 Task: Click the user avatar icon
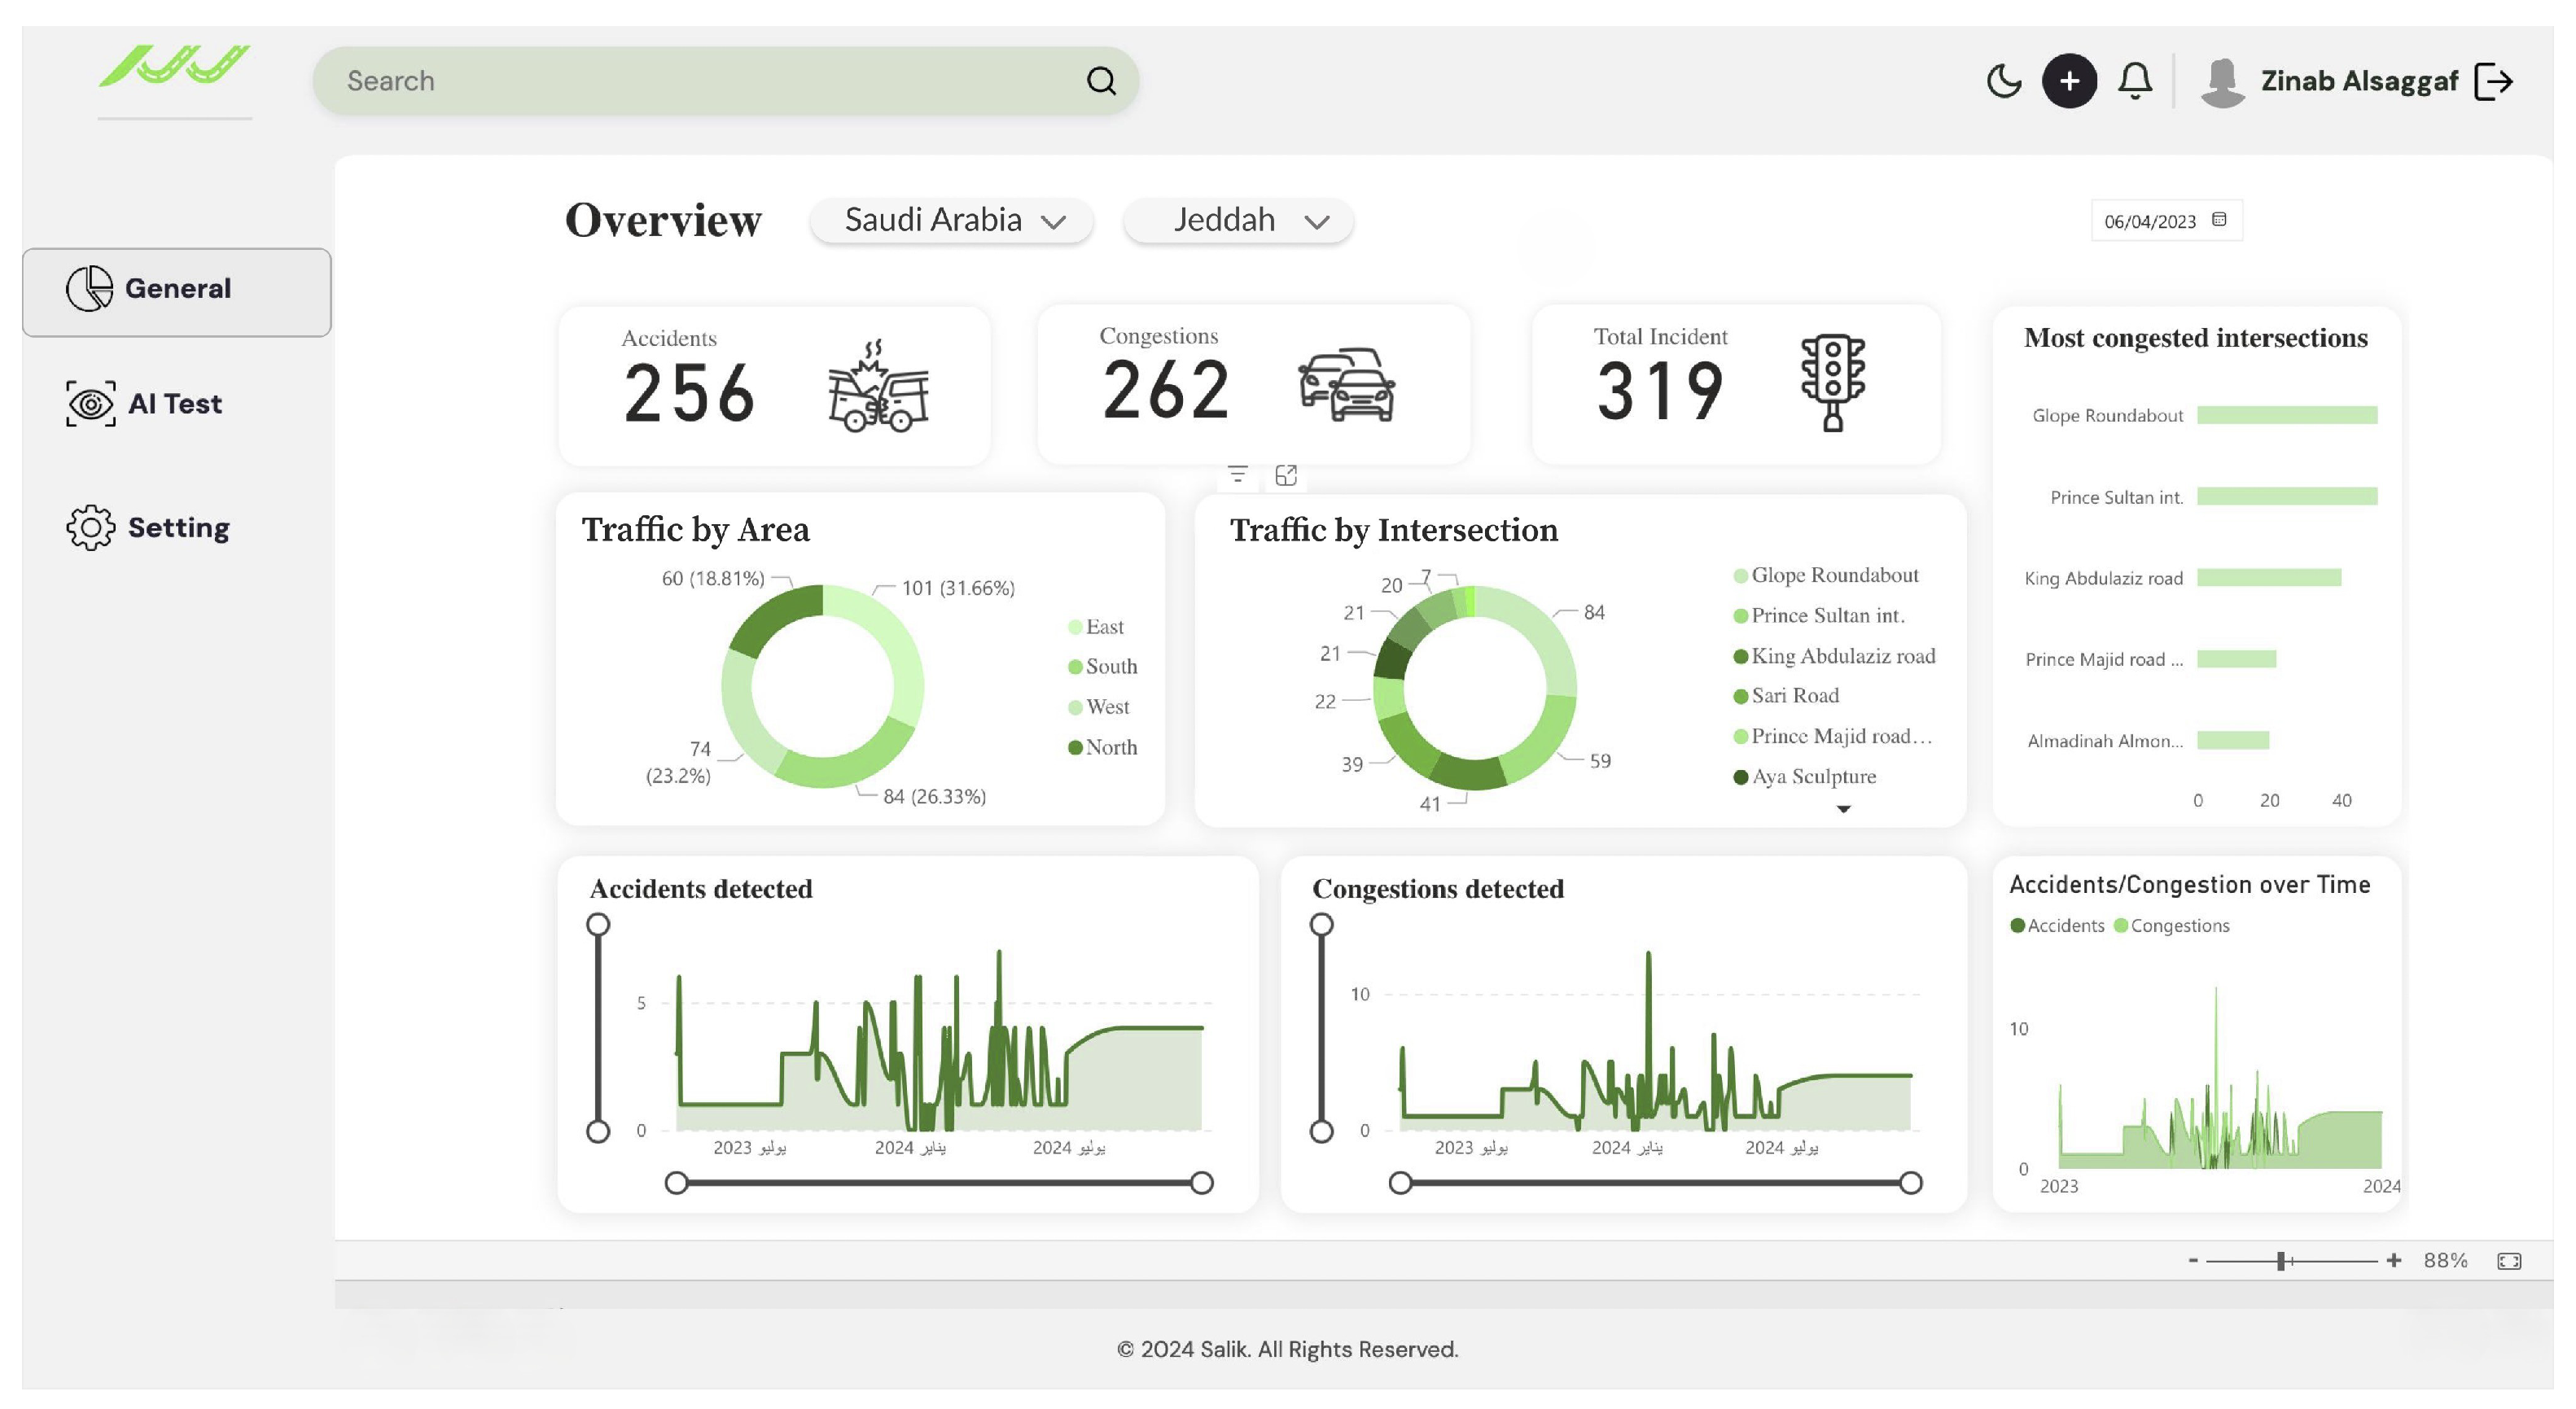click(x=2222, y=82)
